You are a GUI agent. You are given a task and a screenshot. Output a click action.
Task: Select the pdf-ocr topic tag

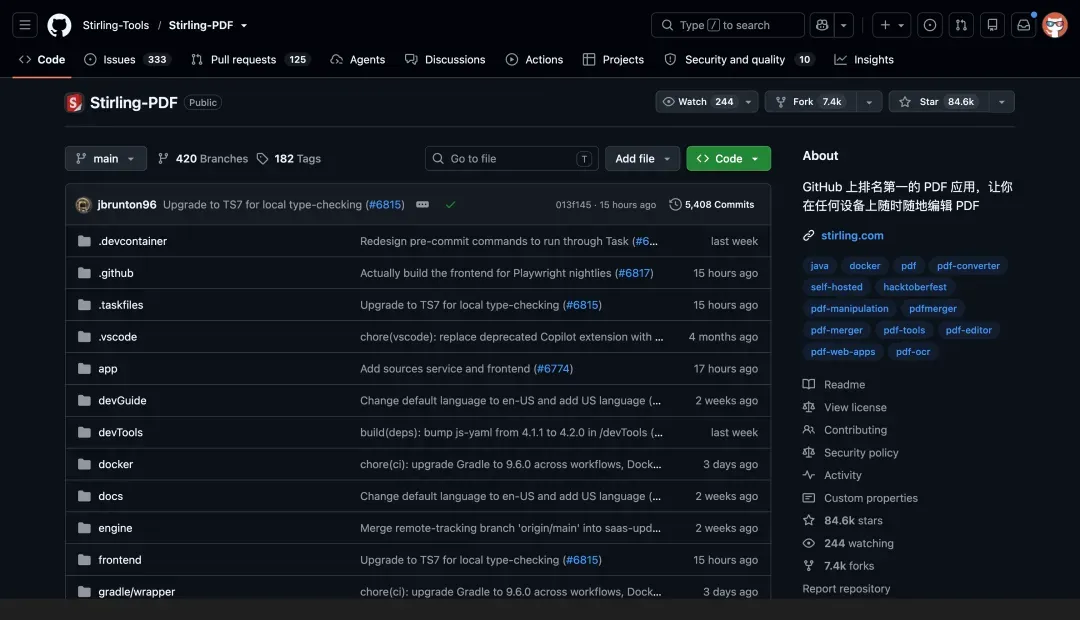coord(913,352)
